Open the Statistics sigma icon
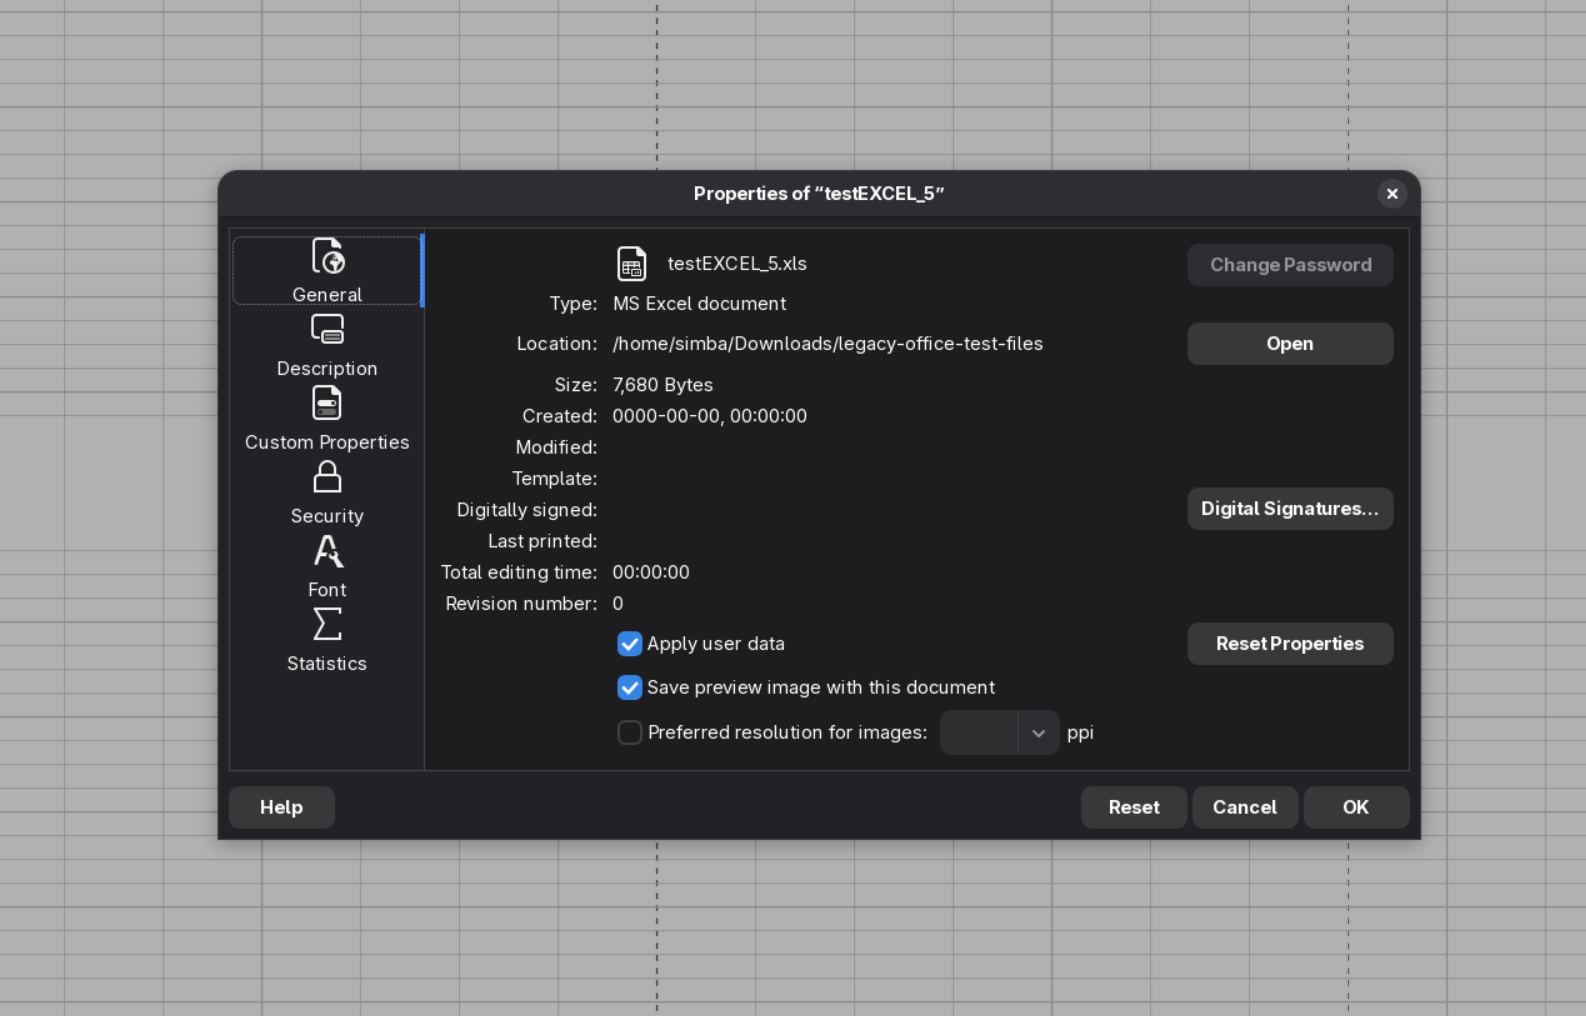 click(x=327, y=624)
